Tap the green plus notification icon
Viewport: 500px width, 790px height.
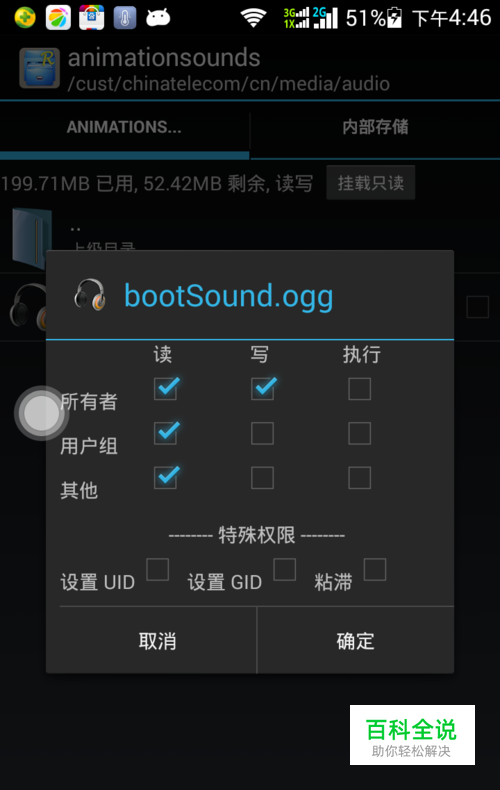coord(25,18)
